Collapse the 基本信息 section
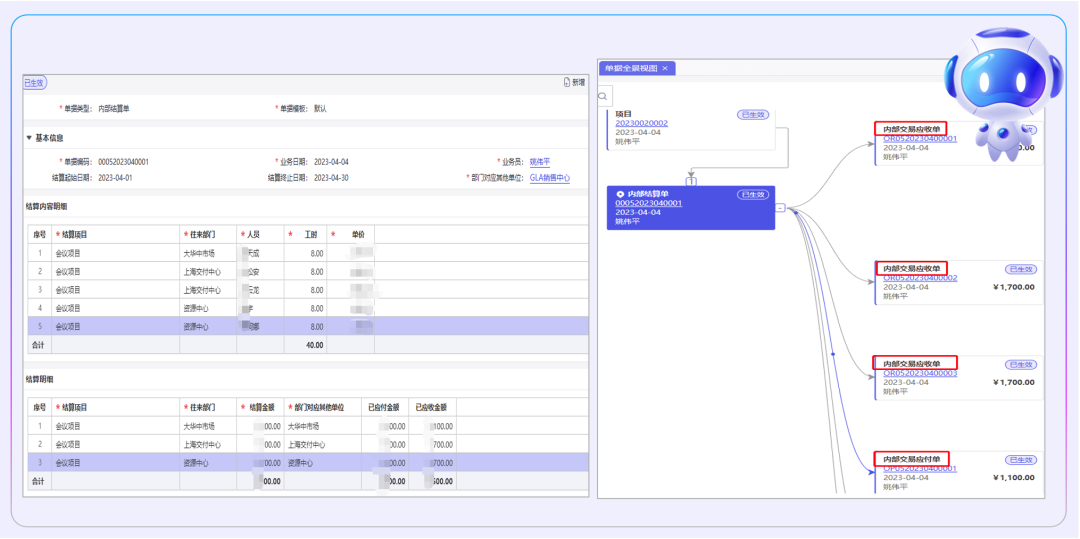Viewport: 1080px width, 539px height. coord(29,138)
